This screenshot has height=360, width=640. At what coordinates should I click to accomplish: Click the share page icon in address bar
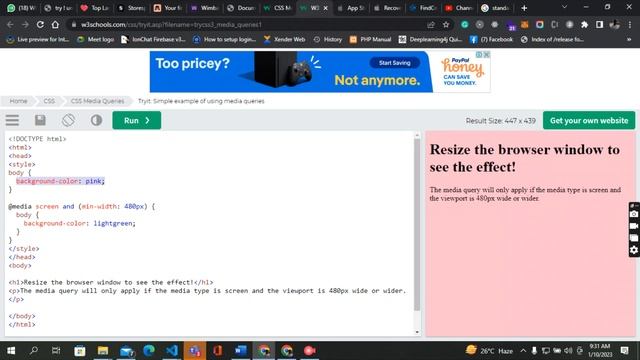431,24
